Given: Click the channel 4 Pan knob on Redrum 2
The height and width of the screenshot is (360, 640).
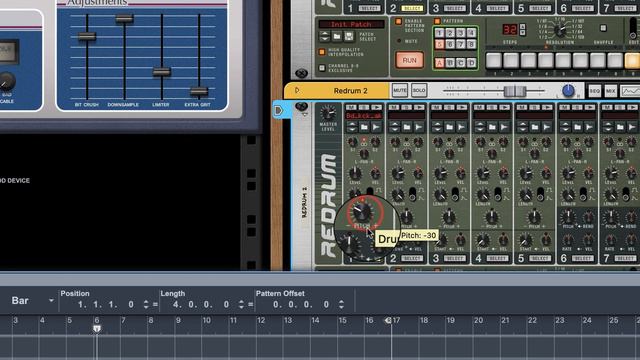Looking at the screenshot, I should click(492, 154).
